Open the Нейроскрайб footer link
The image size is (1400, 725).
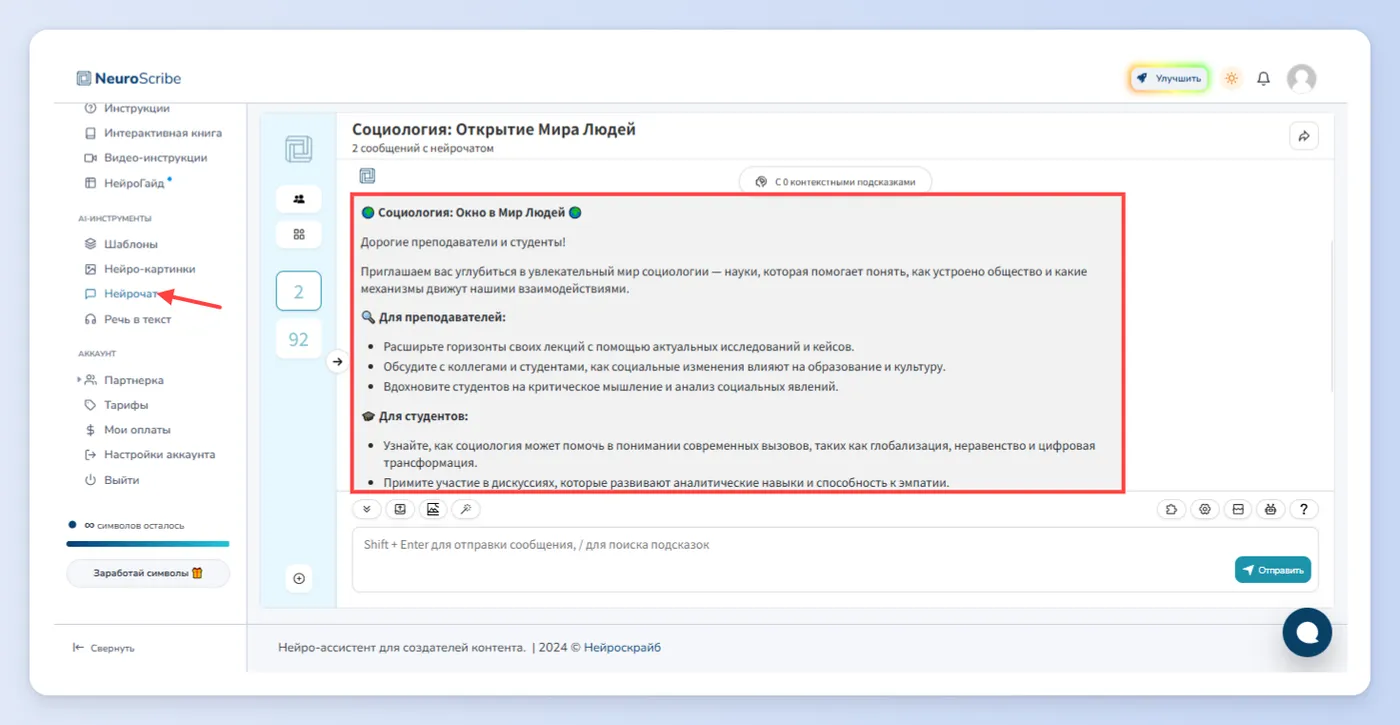[622, 647]
